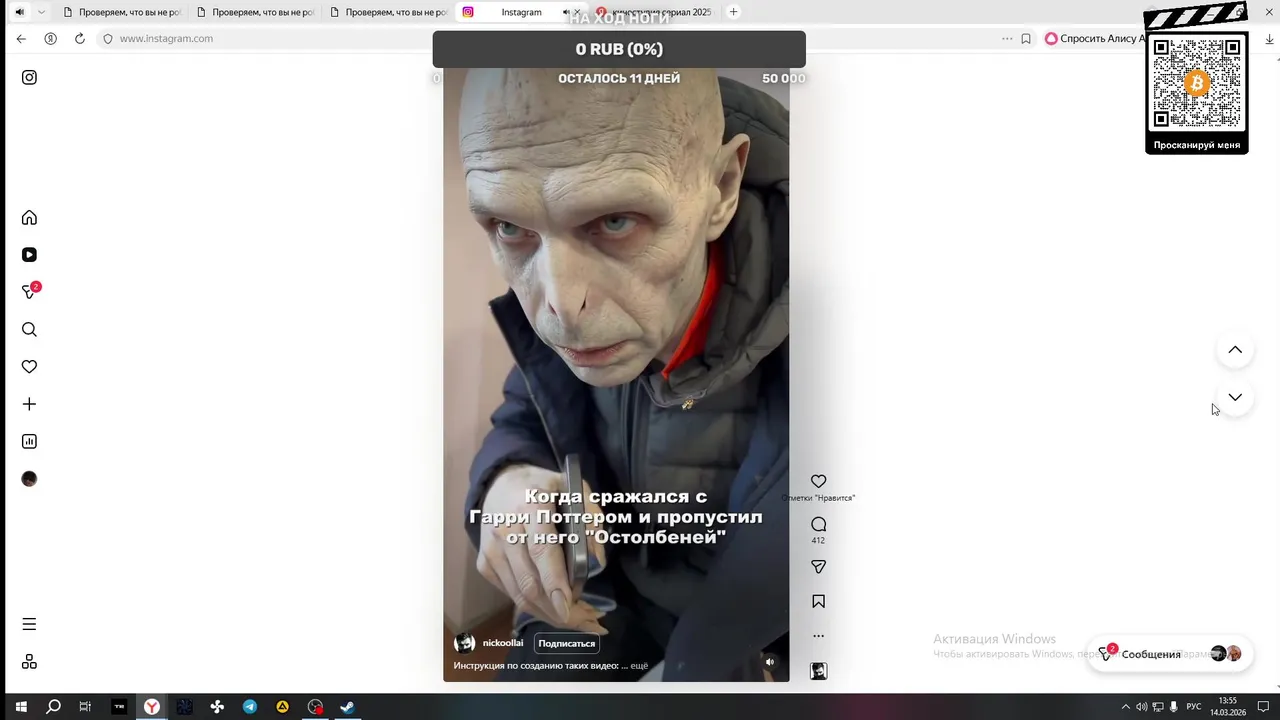Go to next reel with down chevron
Screen dimensions: 1280x720
coord(1235,397)
